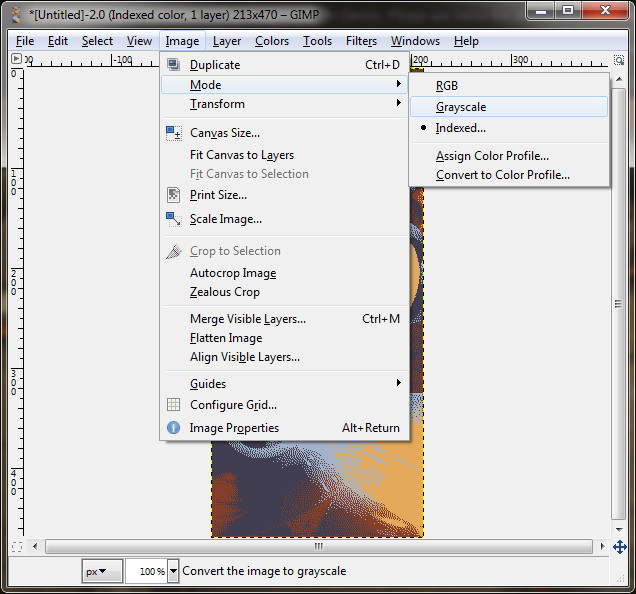Choose Grayscale mode
636x594 pixels.
pos(461,107)
